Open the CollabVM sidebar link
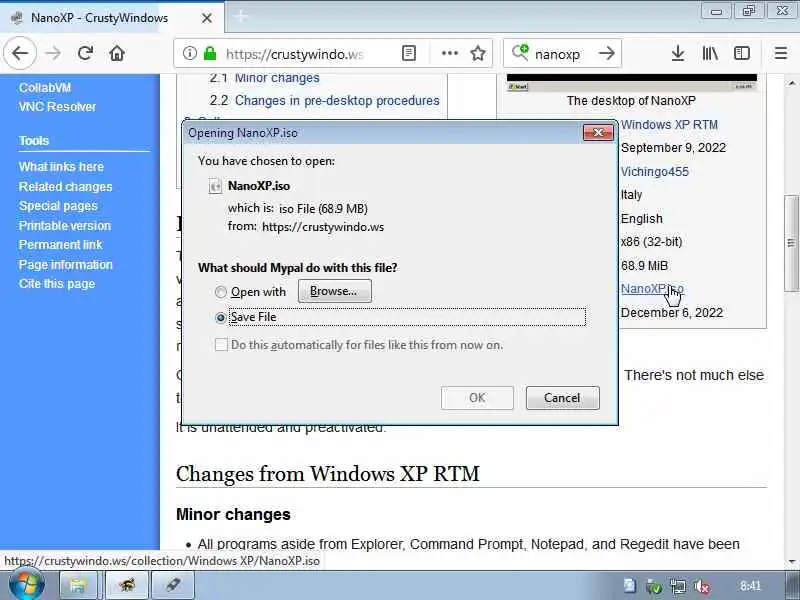The image size is (800, 600). point(45,88)
